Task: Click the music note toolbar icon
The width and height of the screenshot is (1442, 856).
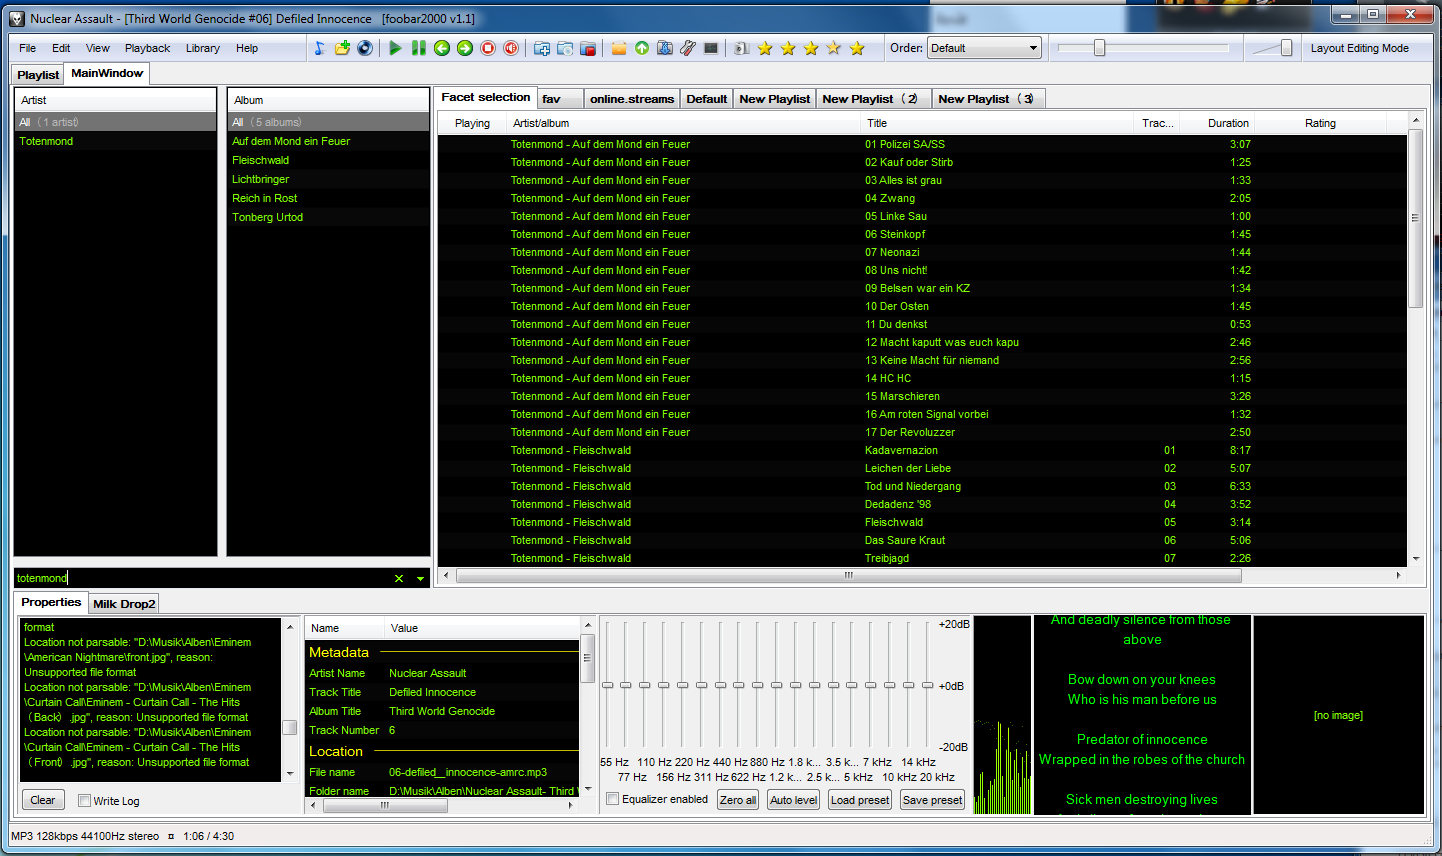Action: point(319,48)
